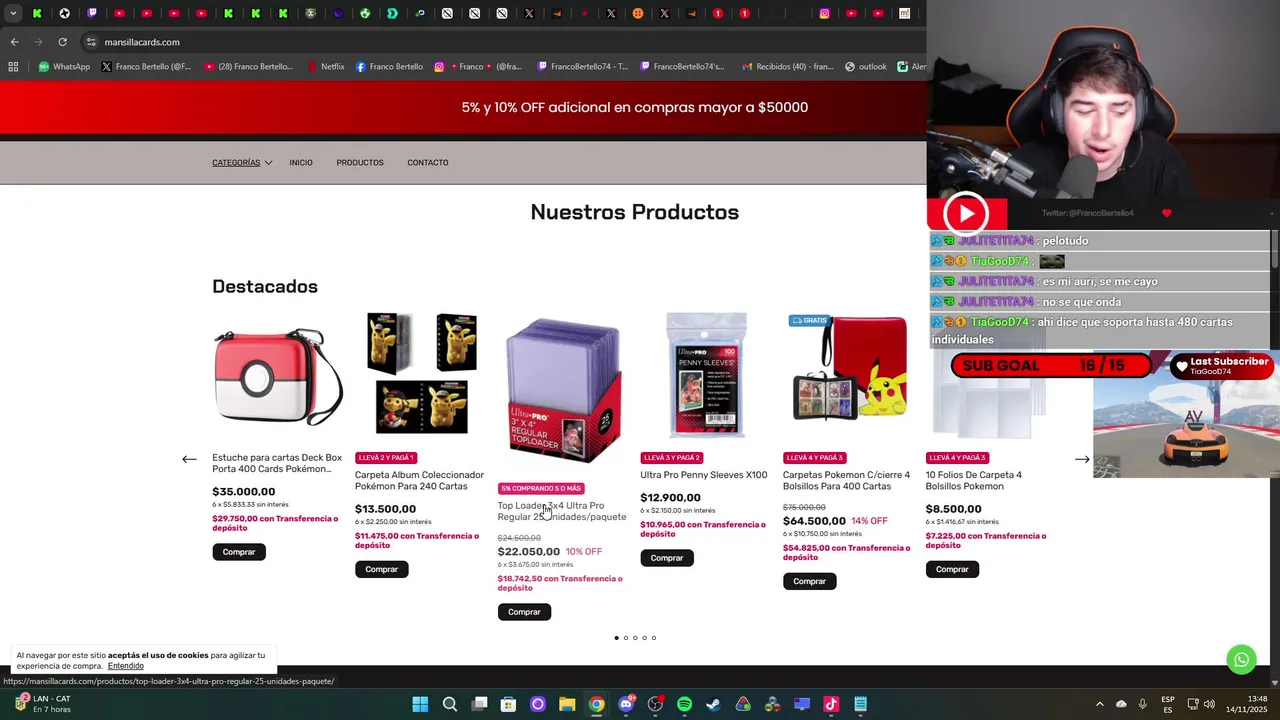Open the tab search dropdown button
Viewport: 1280px width, 720px height.
tap(13, 13)
